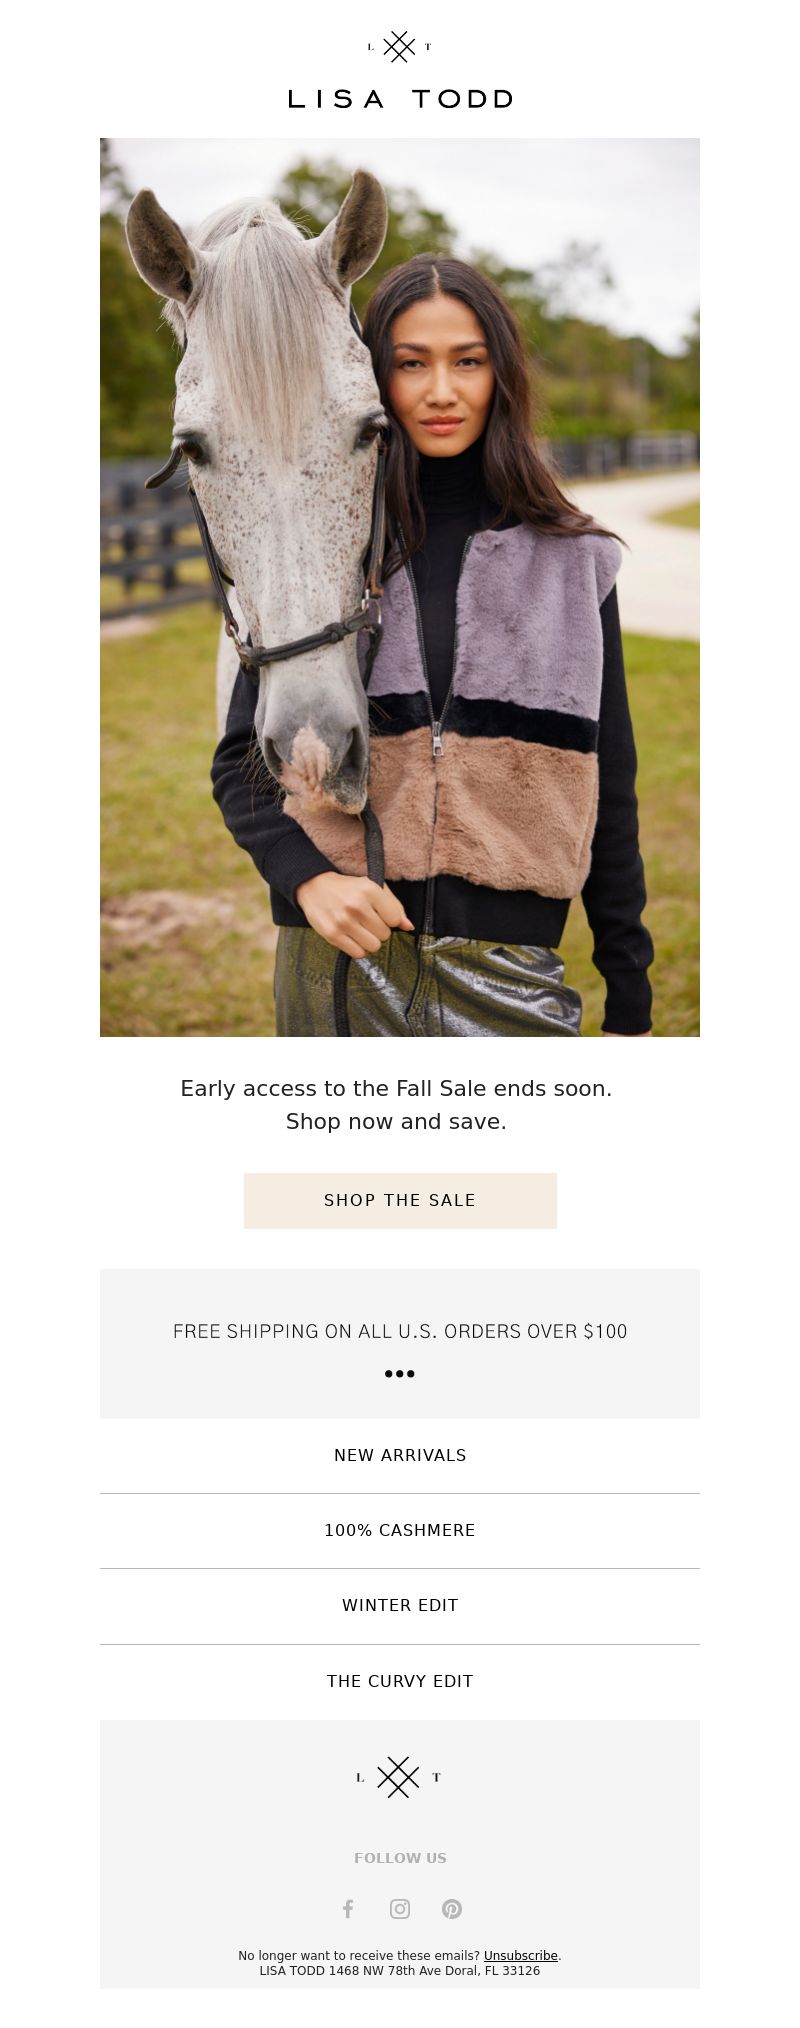Click the three dots below the shipping banner
The height and width of the screenshot is (2028, 800).
coord(400,1374)
